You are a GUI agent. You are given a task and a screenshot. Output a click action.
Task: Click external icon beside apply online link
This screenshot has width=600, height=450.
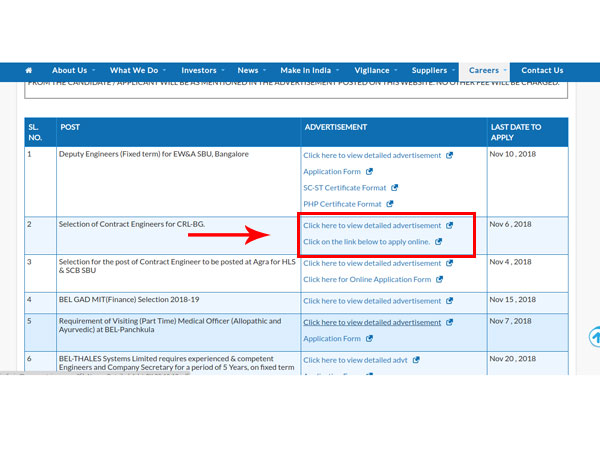click(439, 241)
